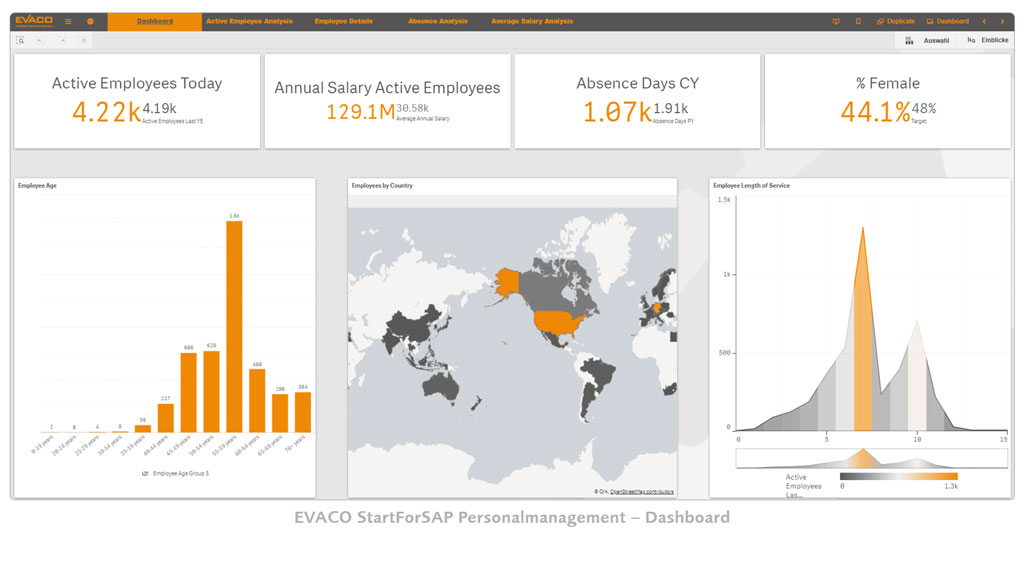Activate the smart search selection tool
The height and width of the screenshot is (567, 1024).
pyautogui.click(x=20, y=40)
